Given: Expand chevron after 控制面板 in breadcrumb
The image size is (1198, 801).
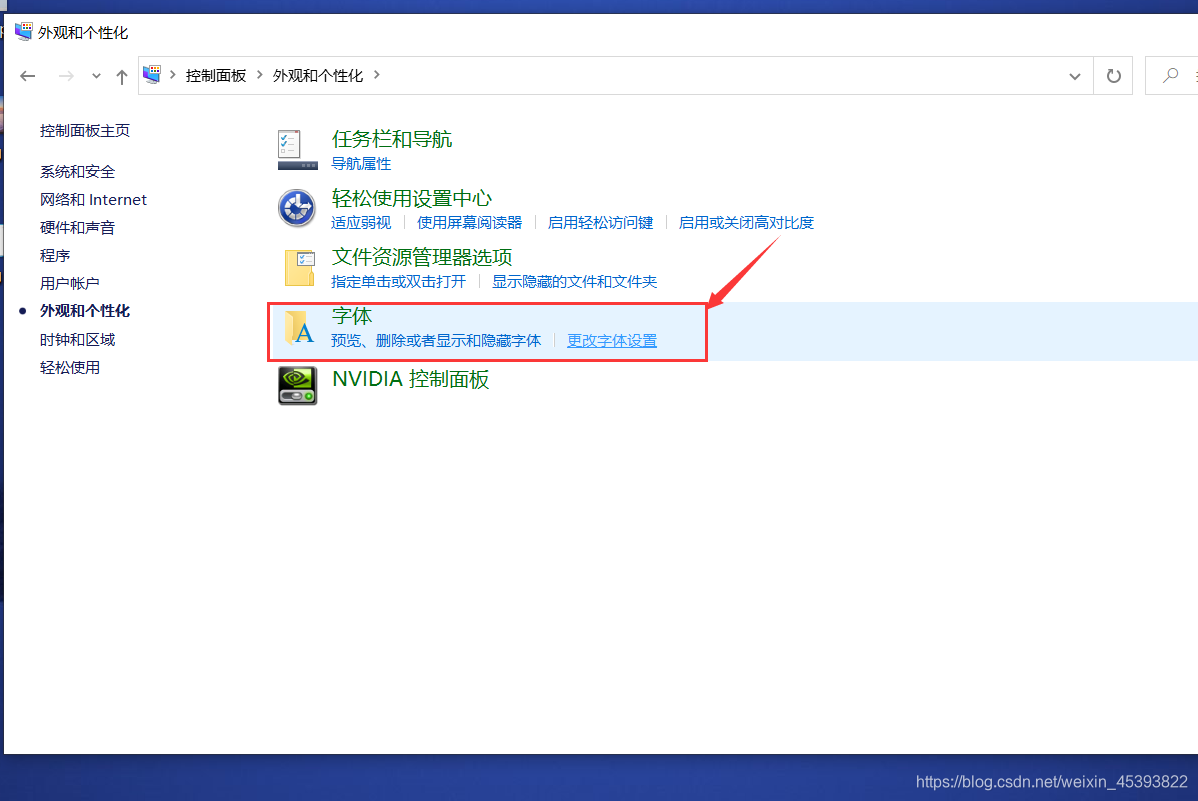Looking at the screenshot, I should (260, 75).
